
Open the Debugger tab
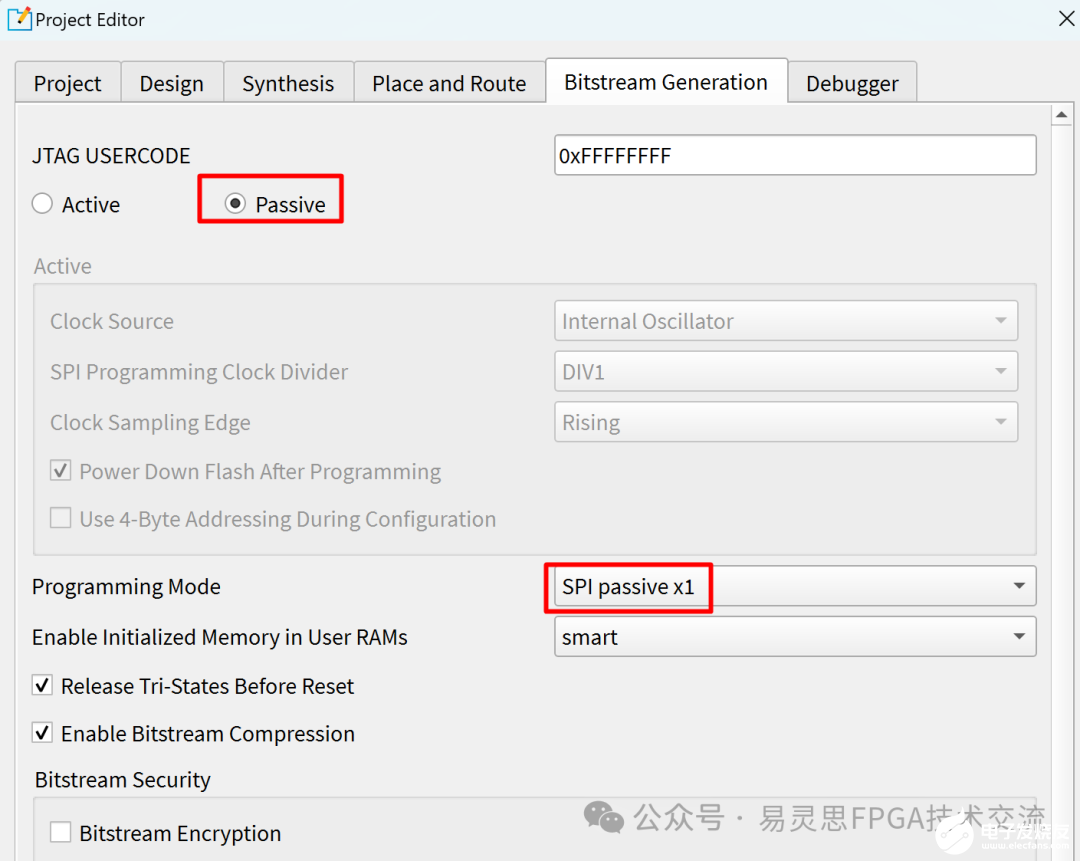tap(852, 84)
